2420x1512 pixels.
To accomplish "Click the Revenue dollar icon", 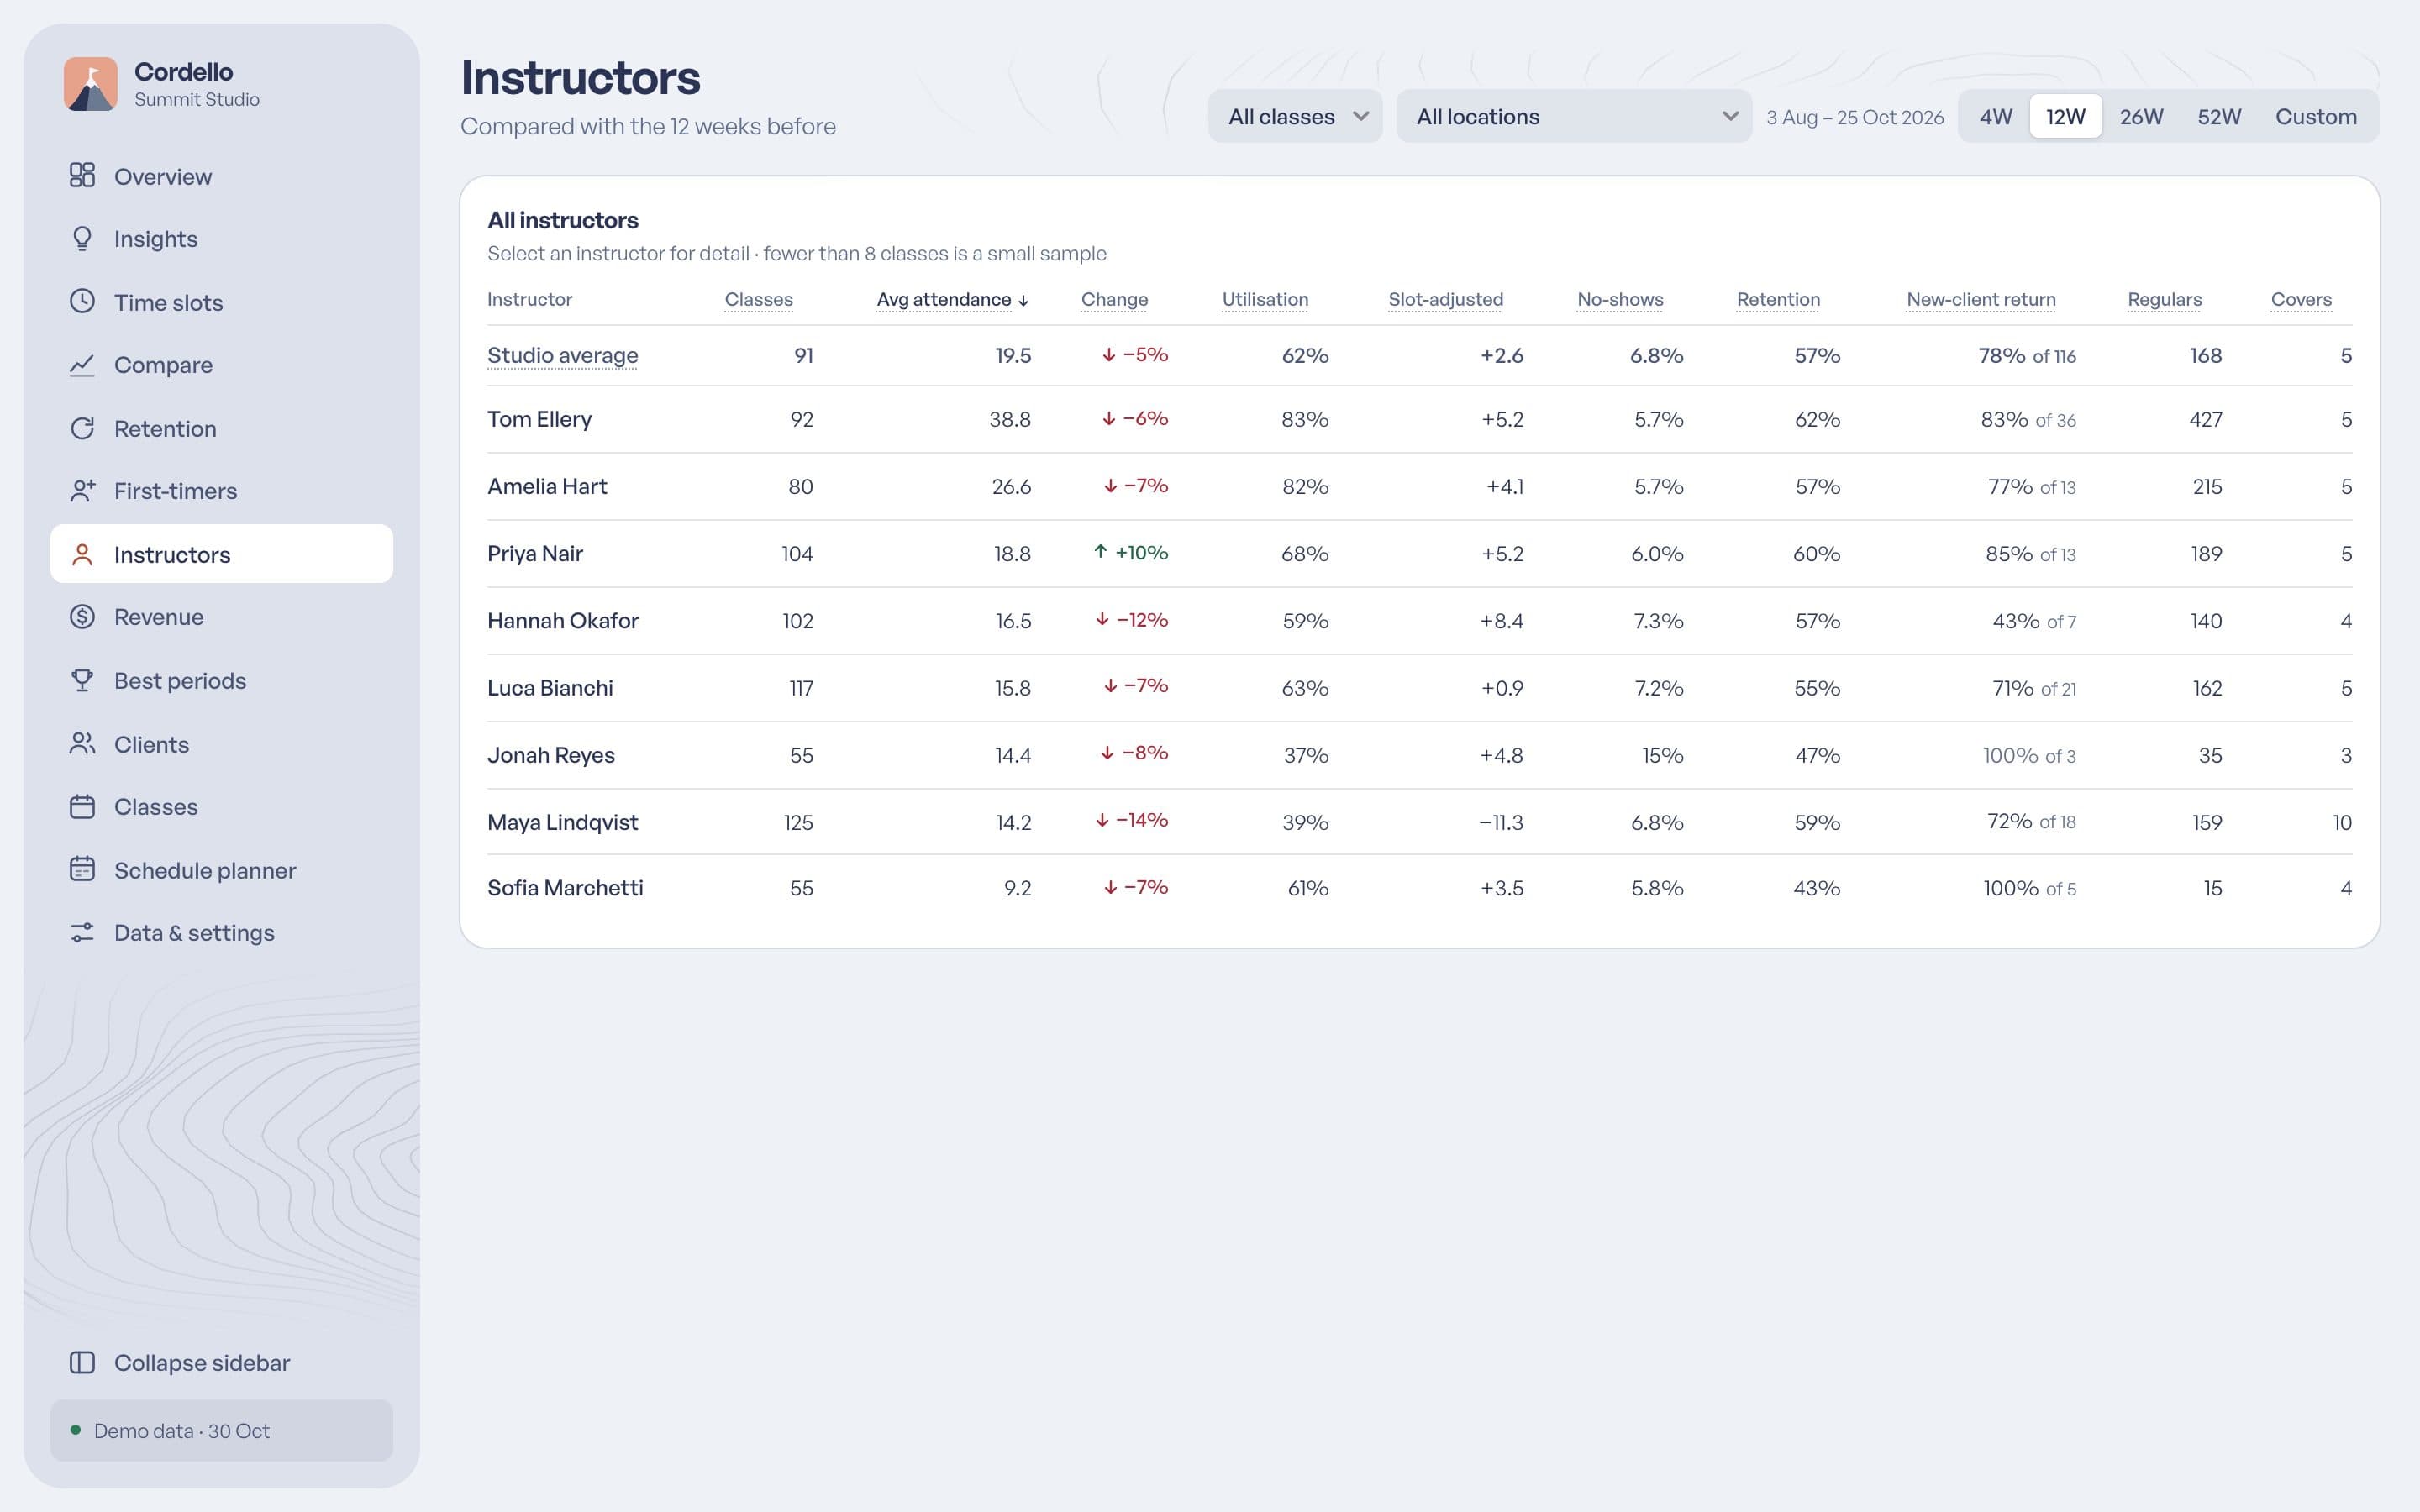I will coord(82,616).
